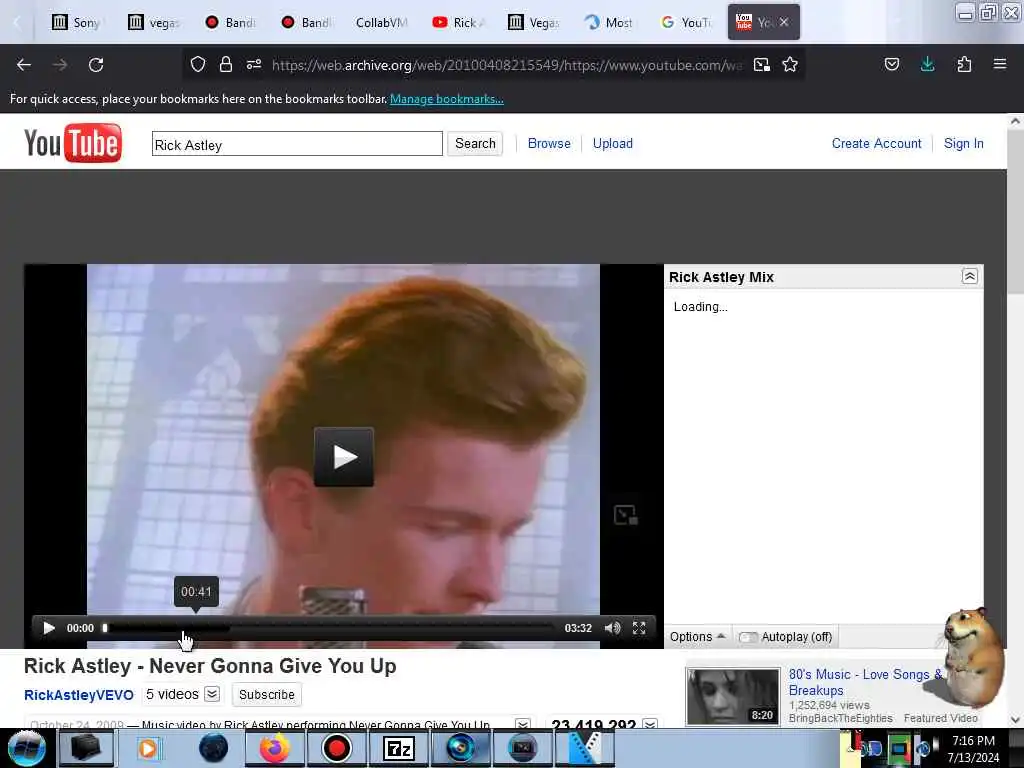Click the URL address bar
The image size is (1024, 768).
(506, 65)
